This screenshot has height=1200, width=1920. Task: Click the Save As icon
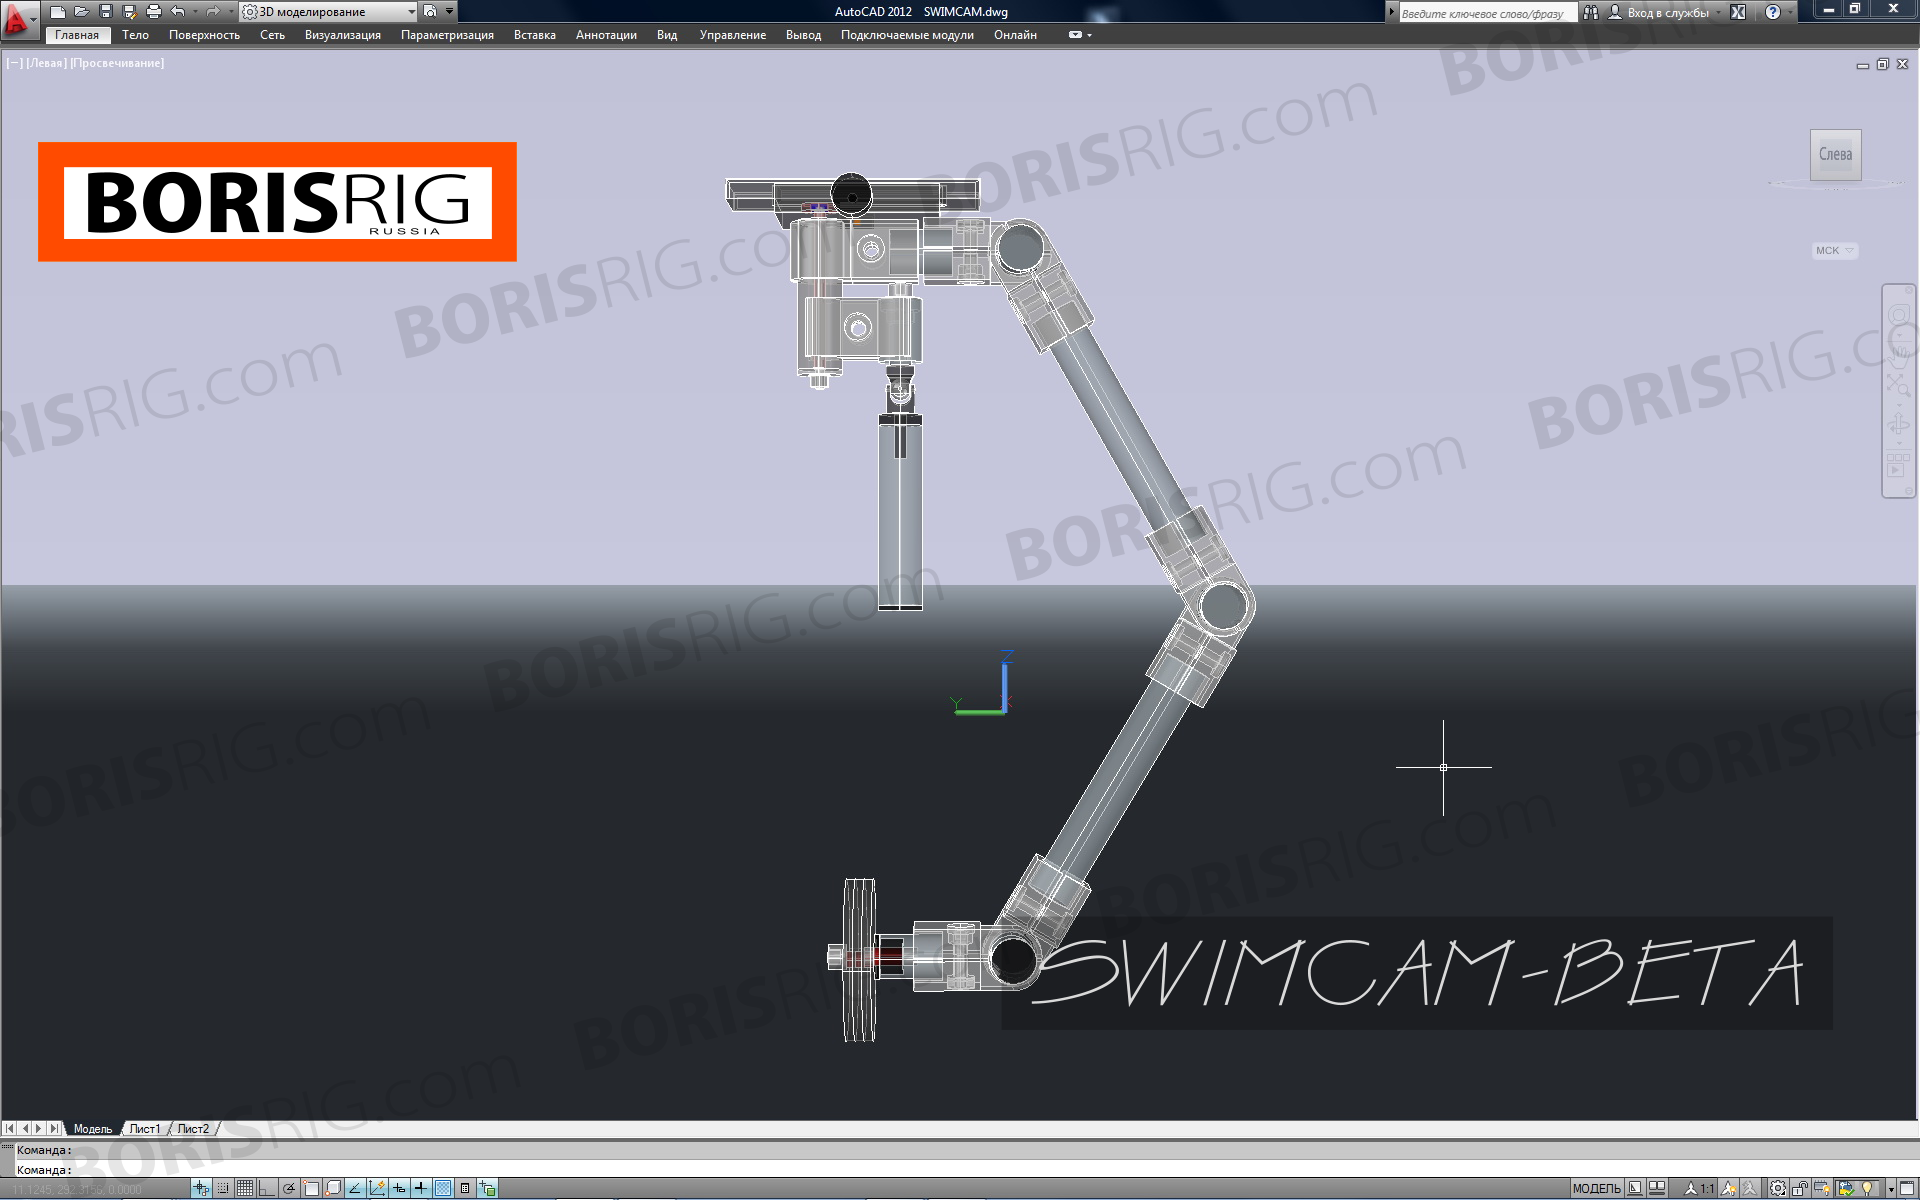coord(129,12)
